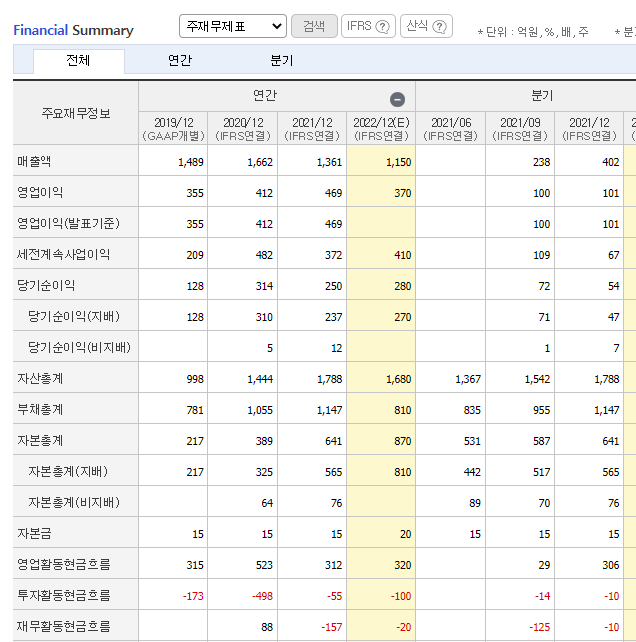Click 영업이익 estimate value 370

tap(403, 193)
